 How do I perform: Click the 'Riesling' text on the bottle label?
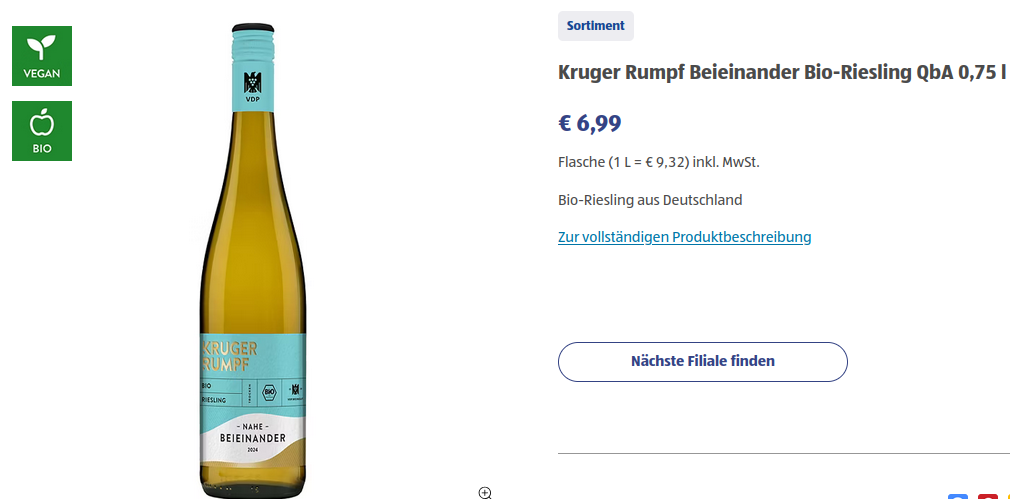pos(218,399)
